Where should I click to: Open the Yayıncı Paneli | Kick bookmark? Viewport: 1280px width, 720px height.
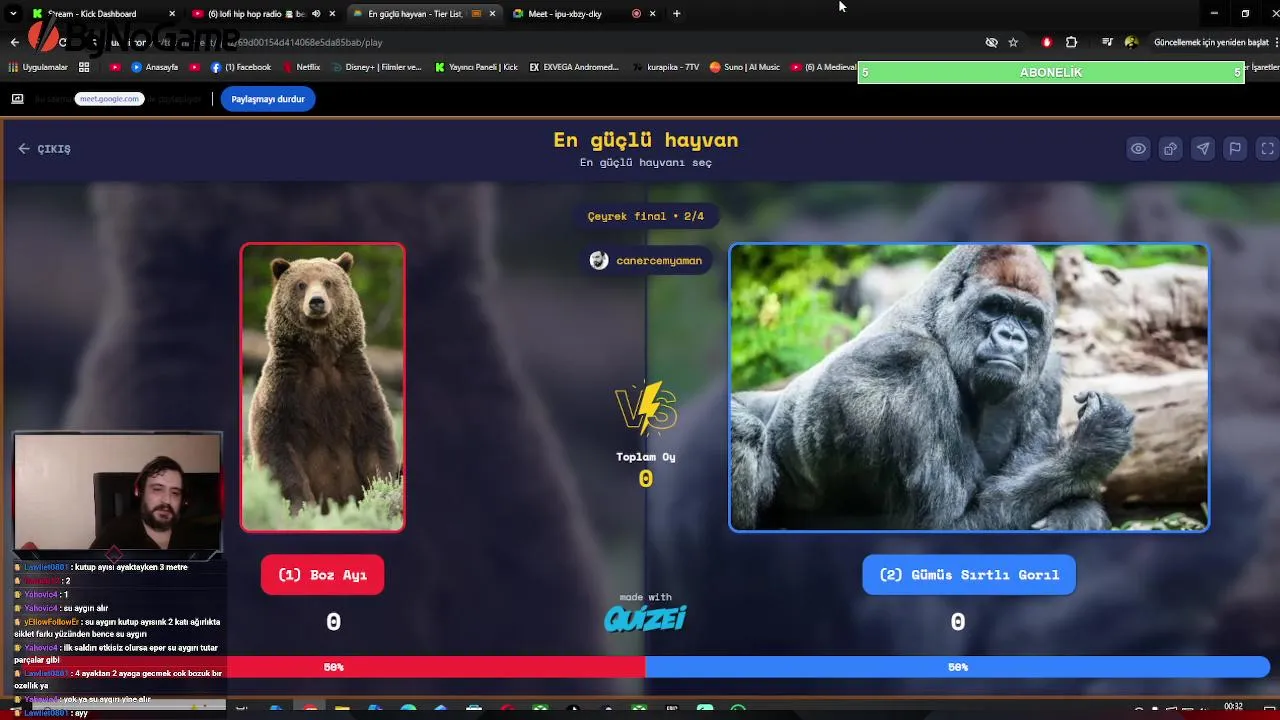click(x=476, y=67)
